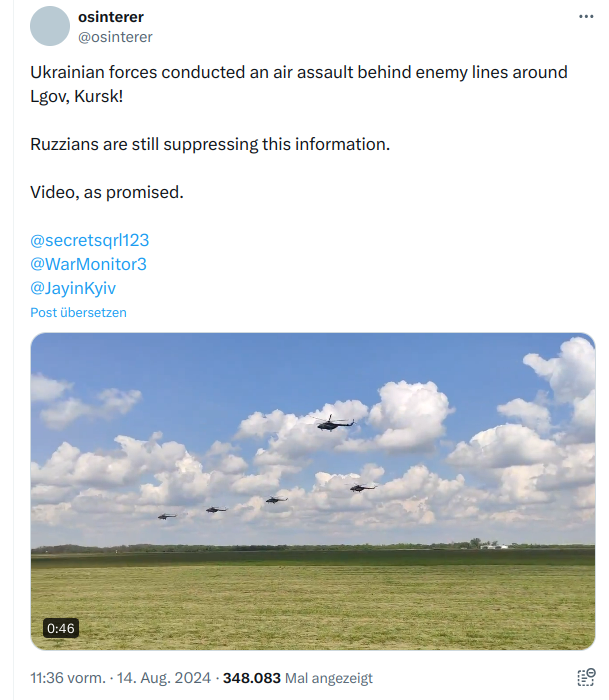Open the @secretsqrl123 mention
609x700 pixels.
[x=90, y=240]
